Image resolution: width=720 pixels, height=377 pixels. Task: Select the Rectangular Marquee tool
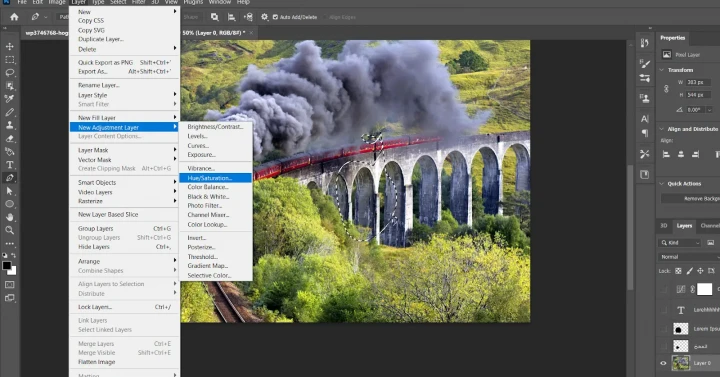10,60
